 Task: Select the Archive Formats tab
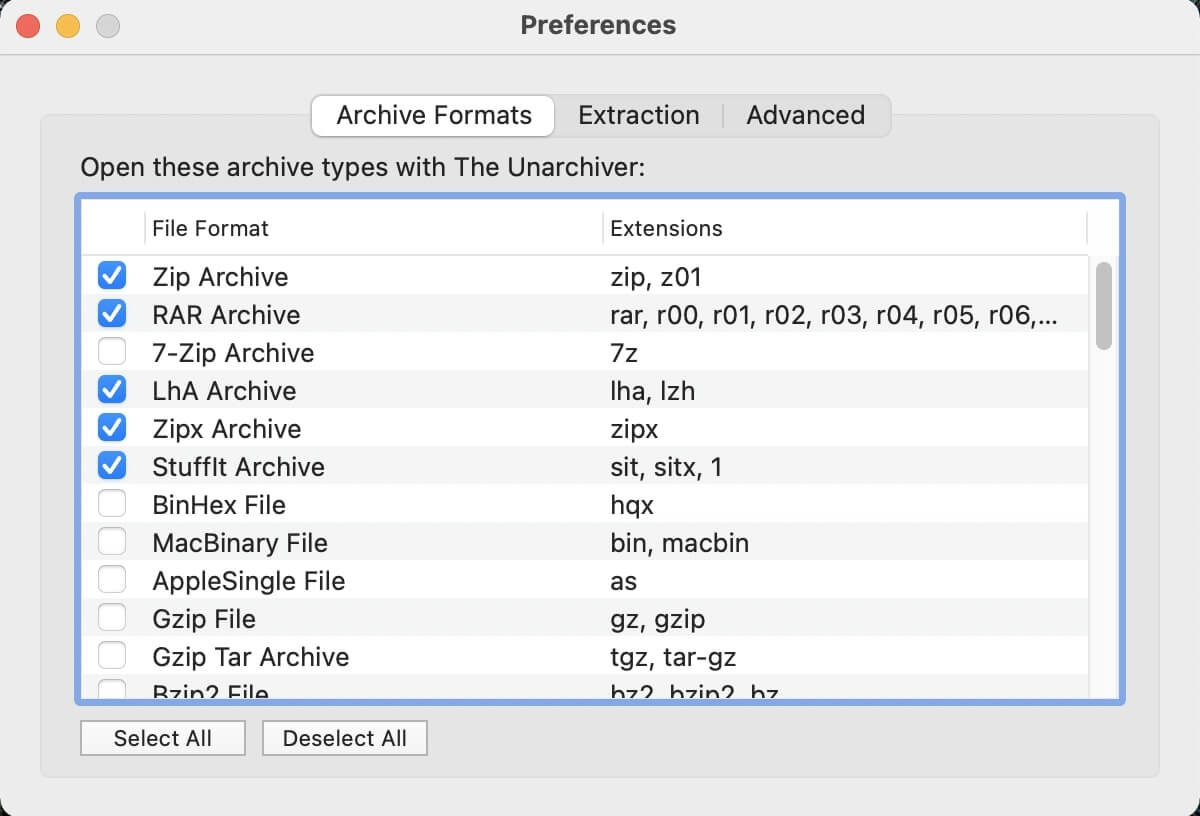click(x=433, y=115)
